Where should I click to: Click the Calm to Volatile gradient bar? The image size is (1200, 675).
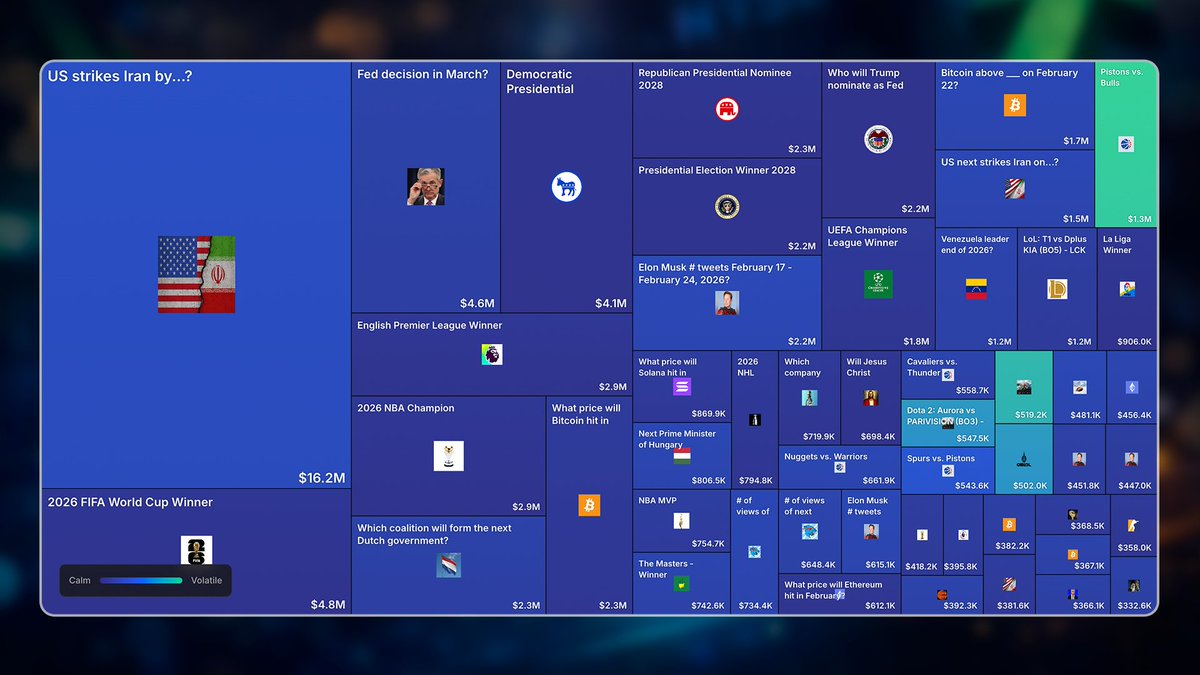(x=141, y=580)
